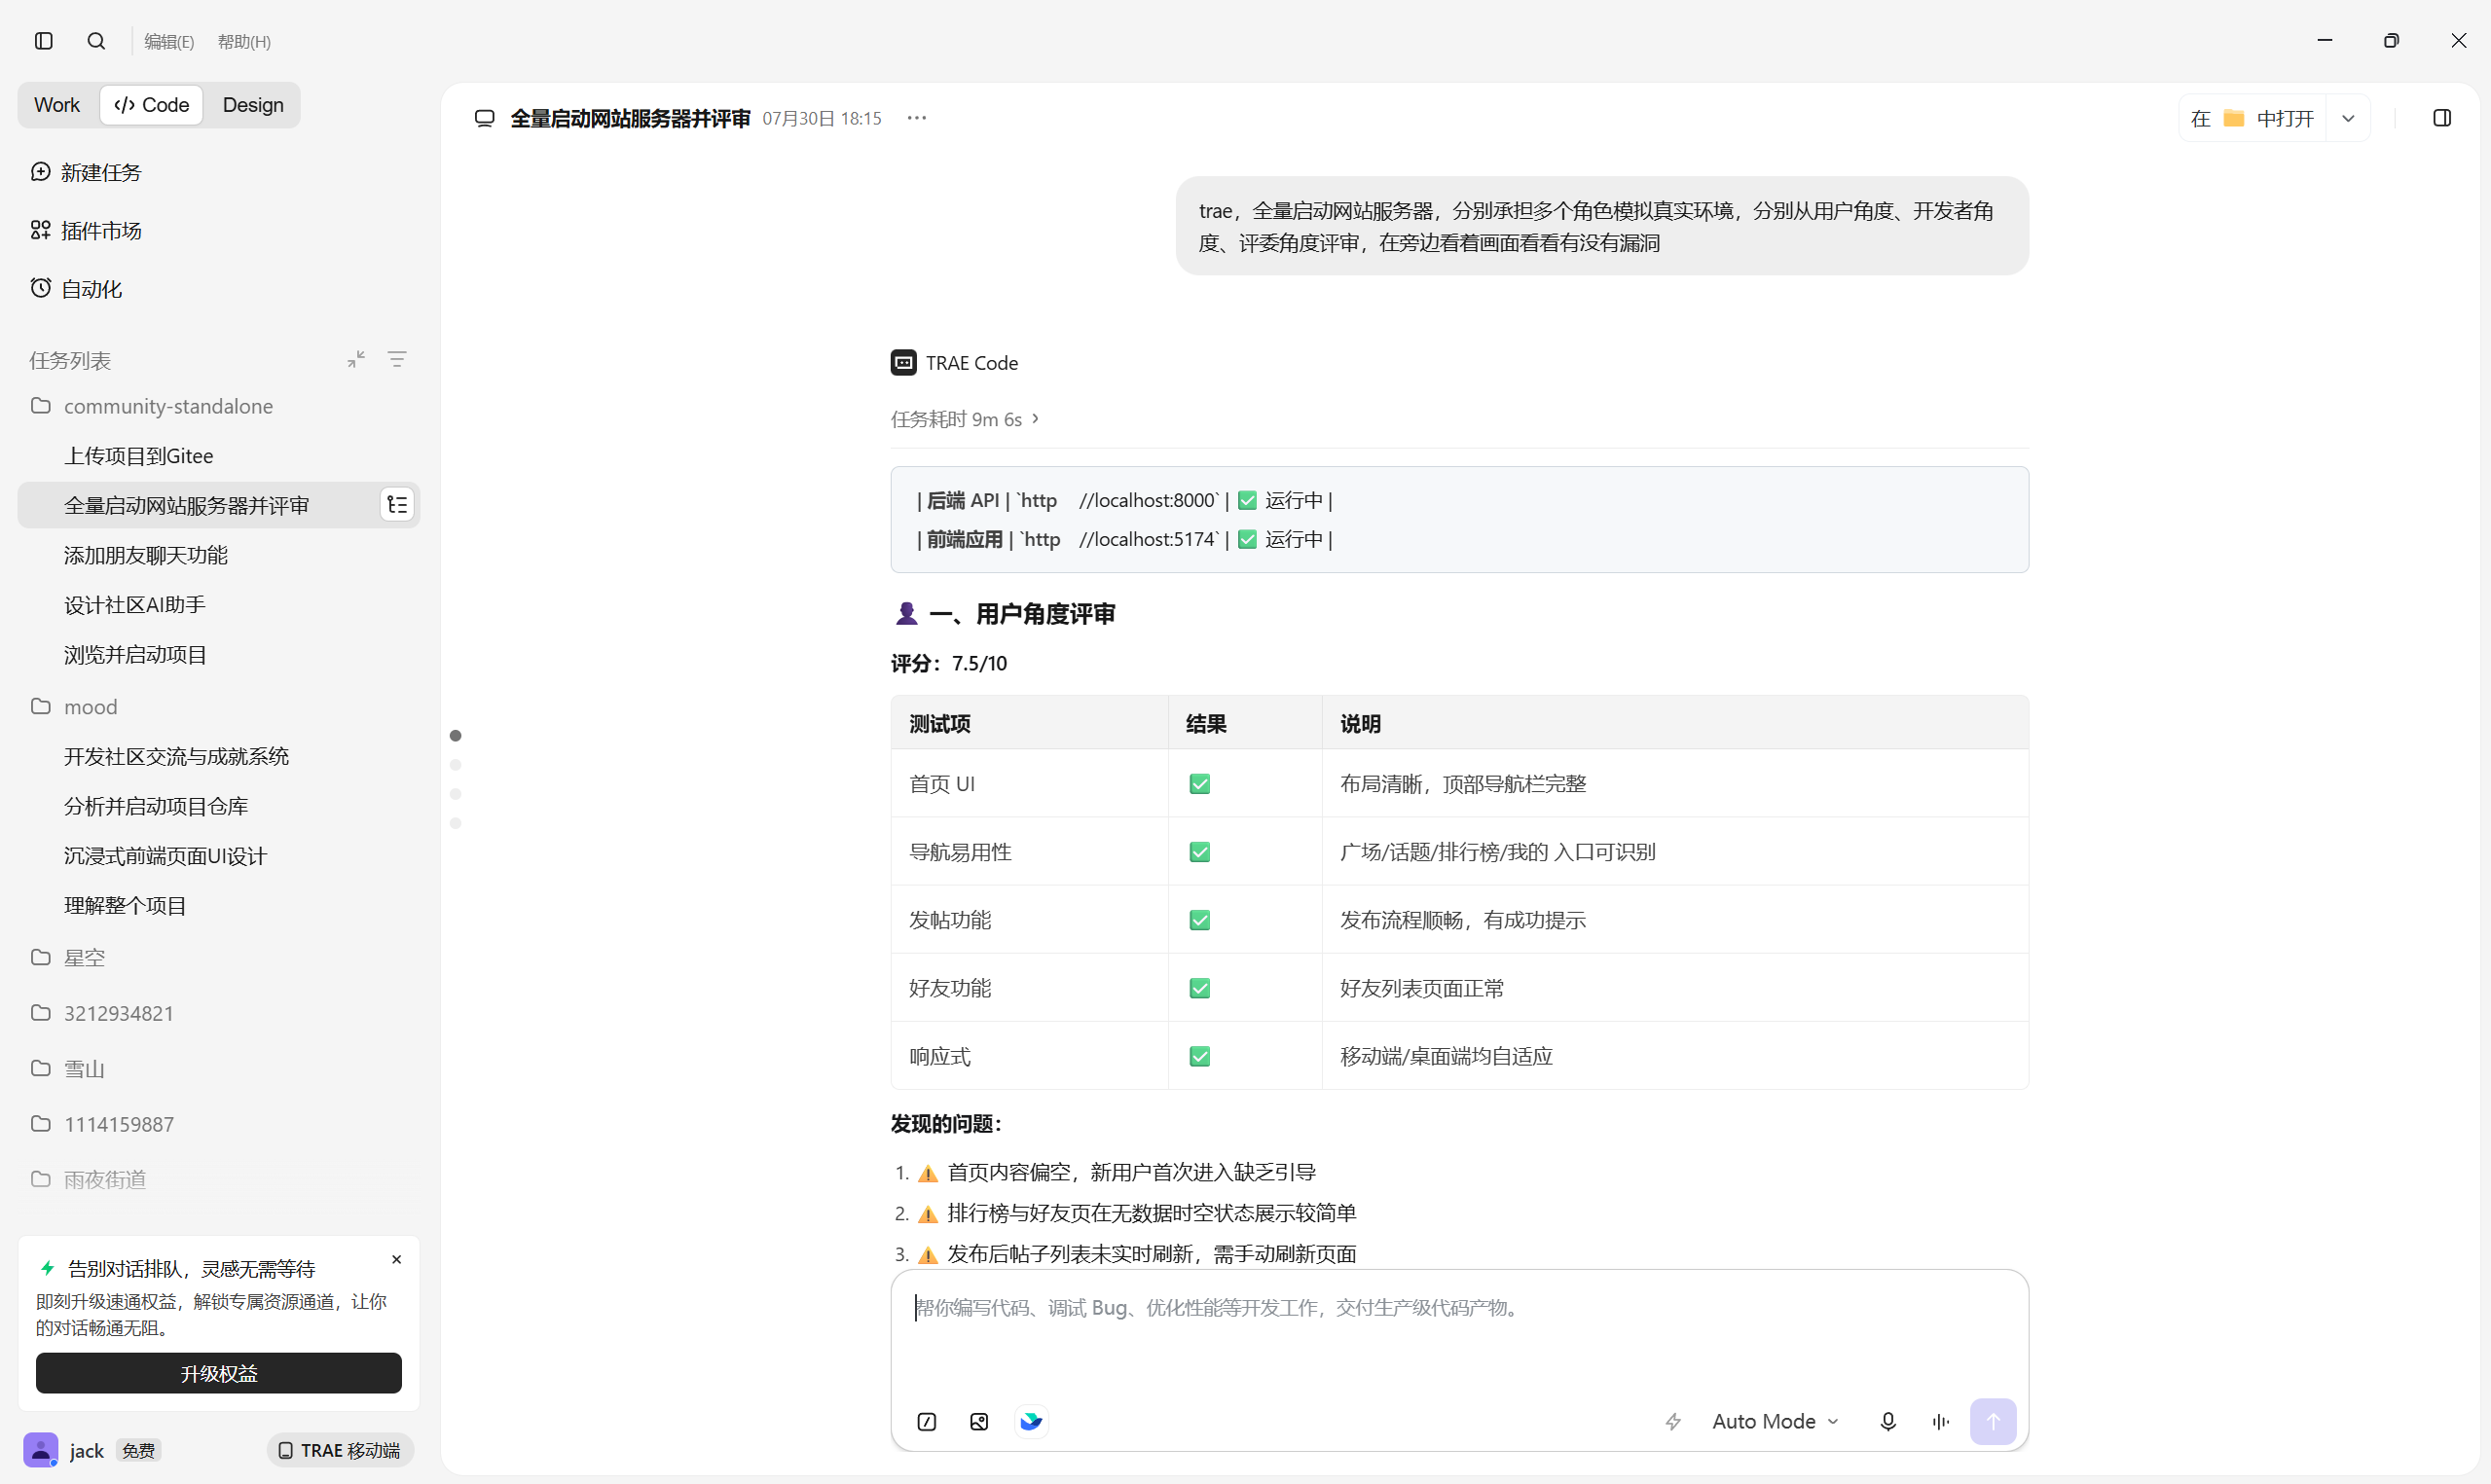
Task: Start voice input with microphone icon
Action: (1888, 1422)
